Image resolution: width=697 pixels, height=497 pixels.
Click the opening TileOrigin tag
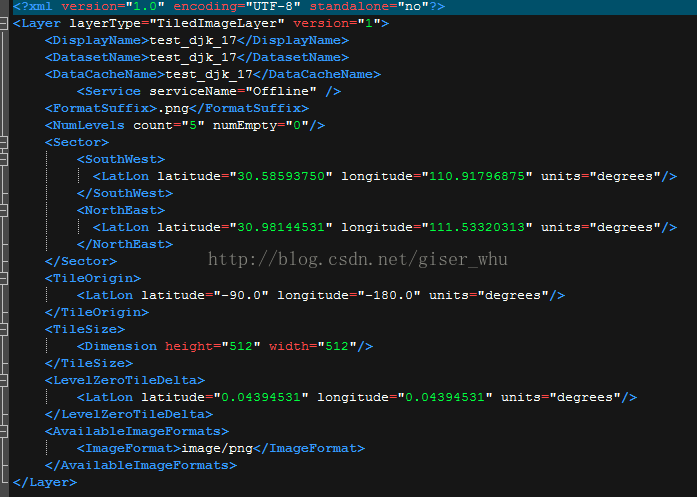[93, 279]
